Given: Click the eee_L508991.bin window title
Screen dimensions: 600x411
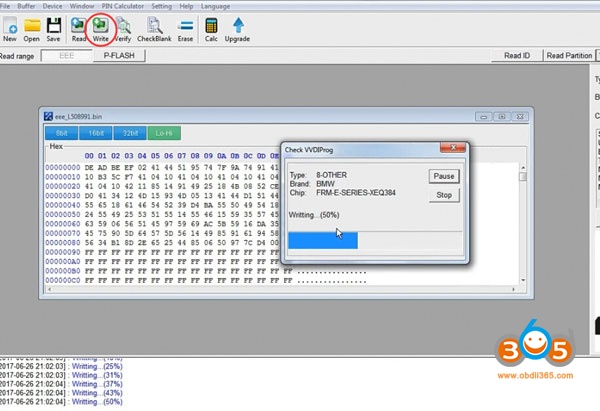Looking at the screenshot, I should (78, 117).
